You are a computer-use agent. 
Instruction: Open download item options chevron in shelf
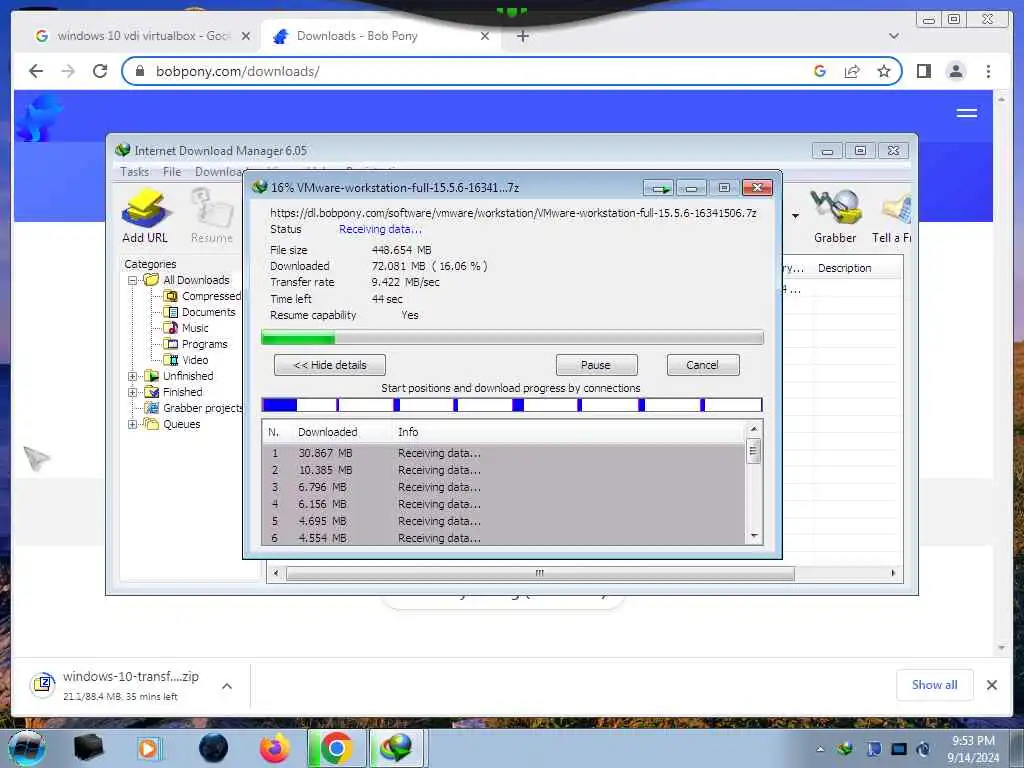227,686
